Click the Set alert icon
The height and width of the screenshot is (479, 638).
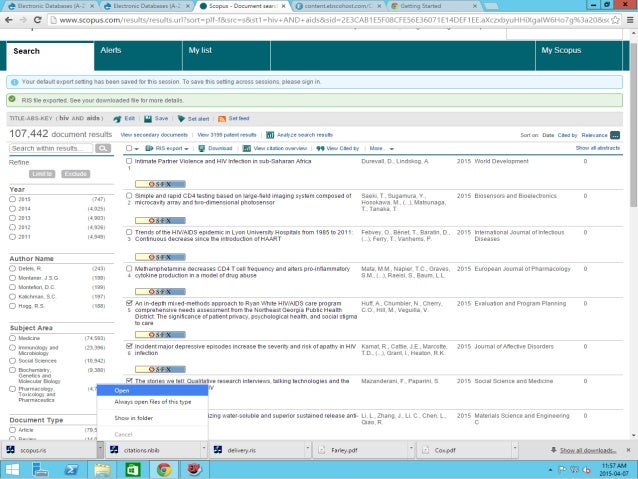pos(181,119)
